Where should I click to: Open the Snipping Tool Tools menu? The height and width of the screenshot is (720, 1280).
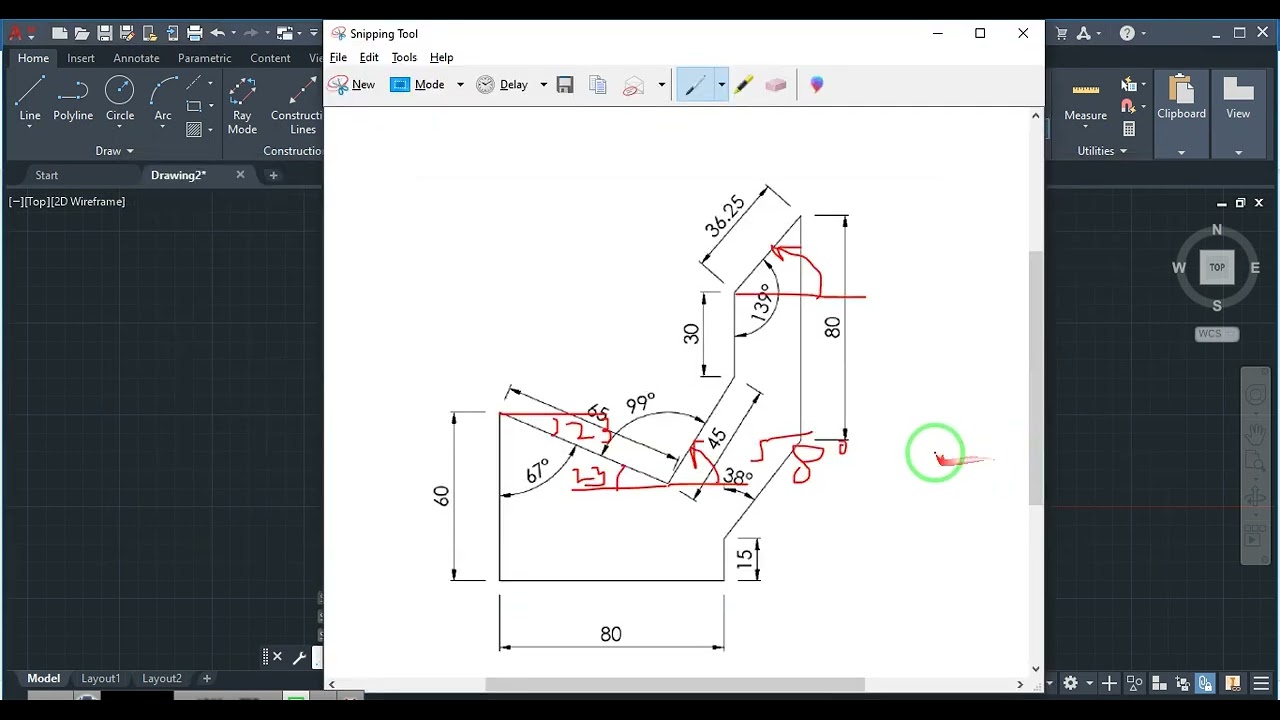click(404, 57)
